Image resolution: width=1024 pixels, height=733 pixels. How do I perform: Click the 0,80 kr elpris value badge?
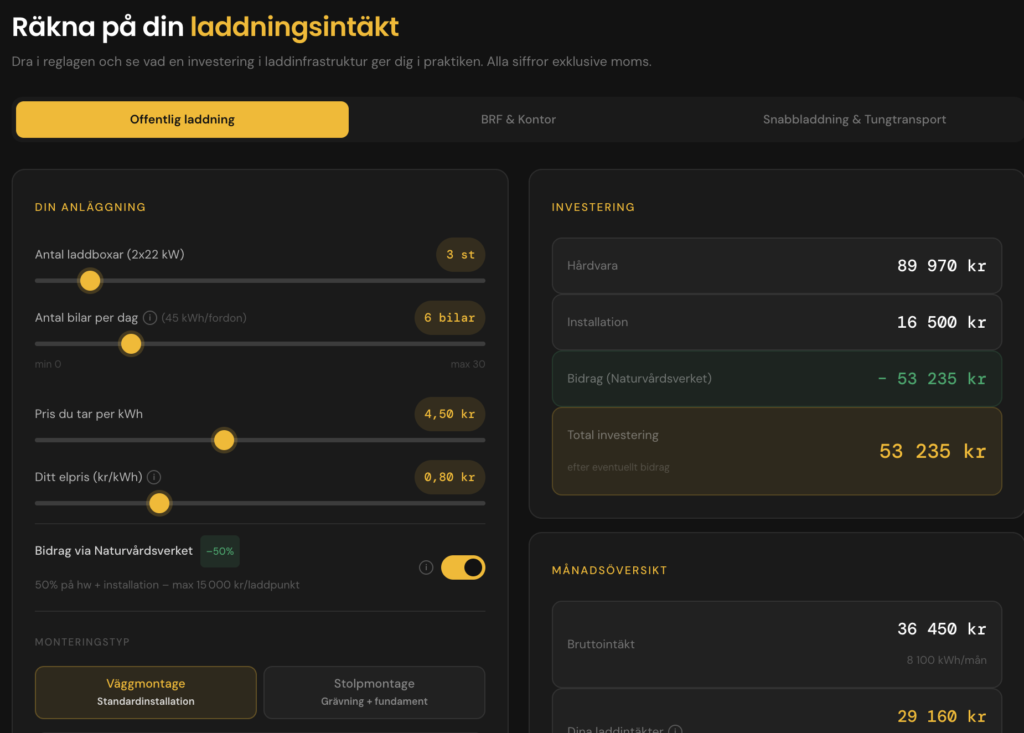449,477
